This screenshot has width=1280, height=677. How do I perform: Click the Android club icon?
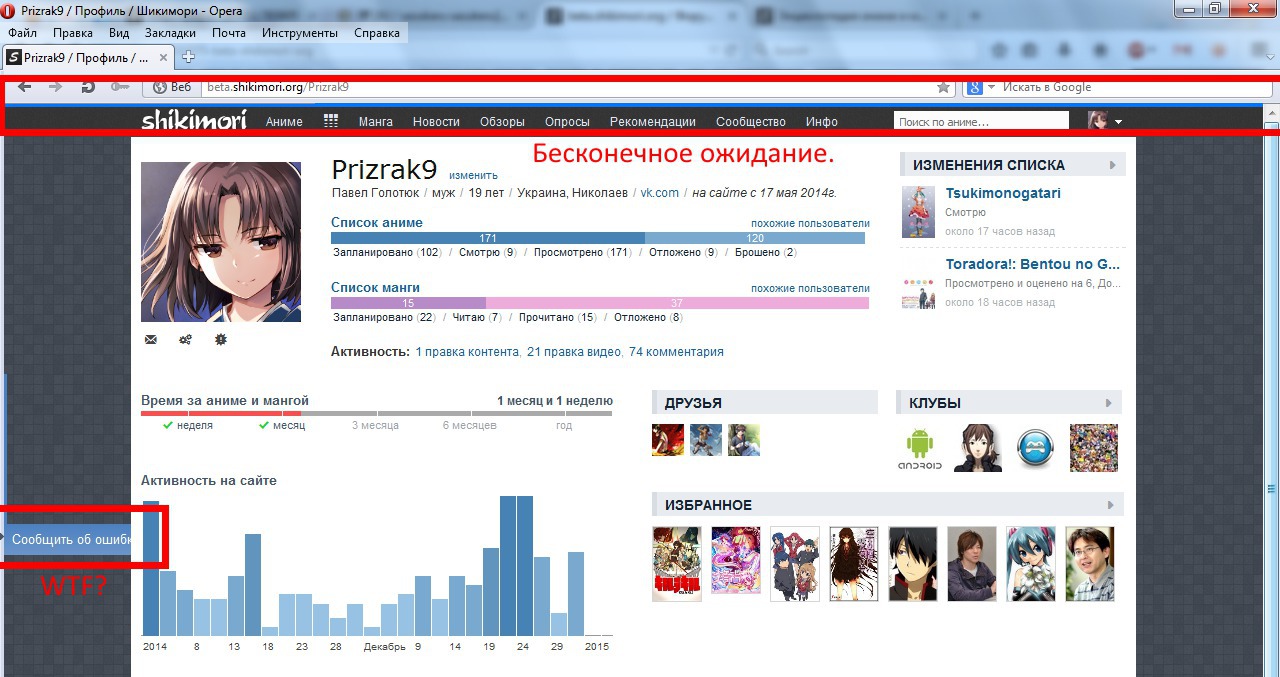[x=920, y=448]
